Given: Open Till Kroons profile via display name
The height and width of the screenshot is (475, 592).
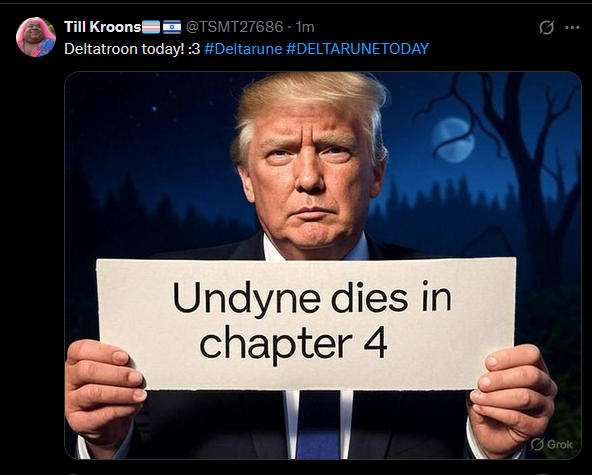Looking at the screenshot, I should click(x=102, y=27).
